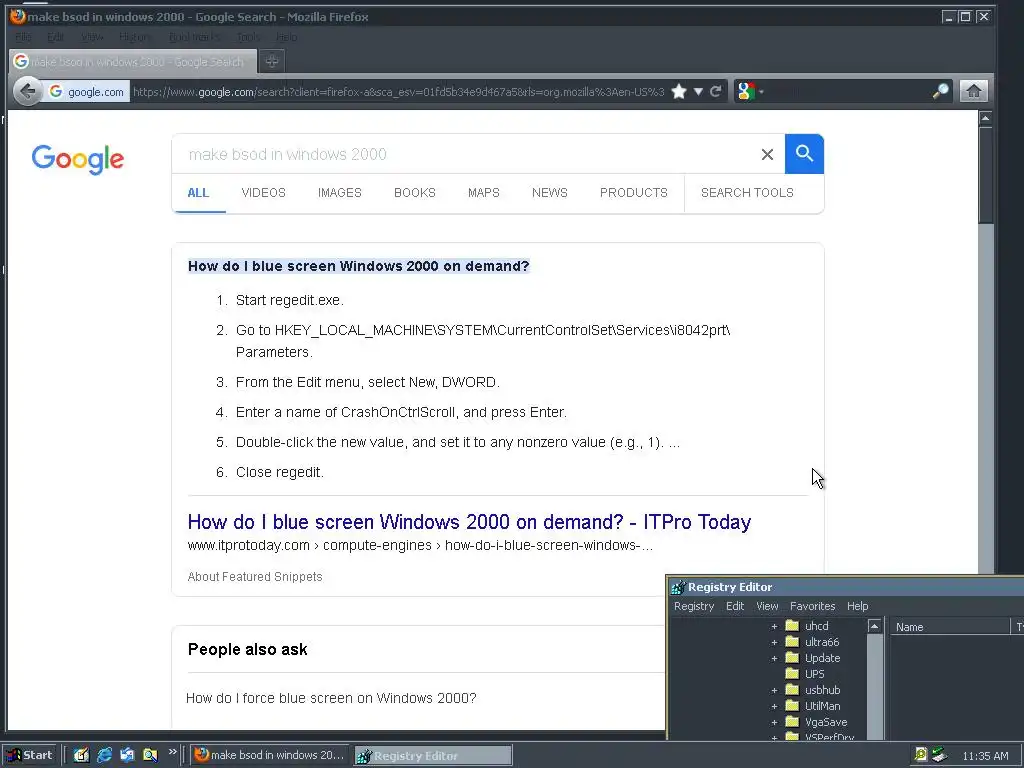Open the Favorites menu in Registry Editor
Screen dimensions: 1024x768
pyautogui.click(x=812, y=606)
